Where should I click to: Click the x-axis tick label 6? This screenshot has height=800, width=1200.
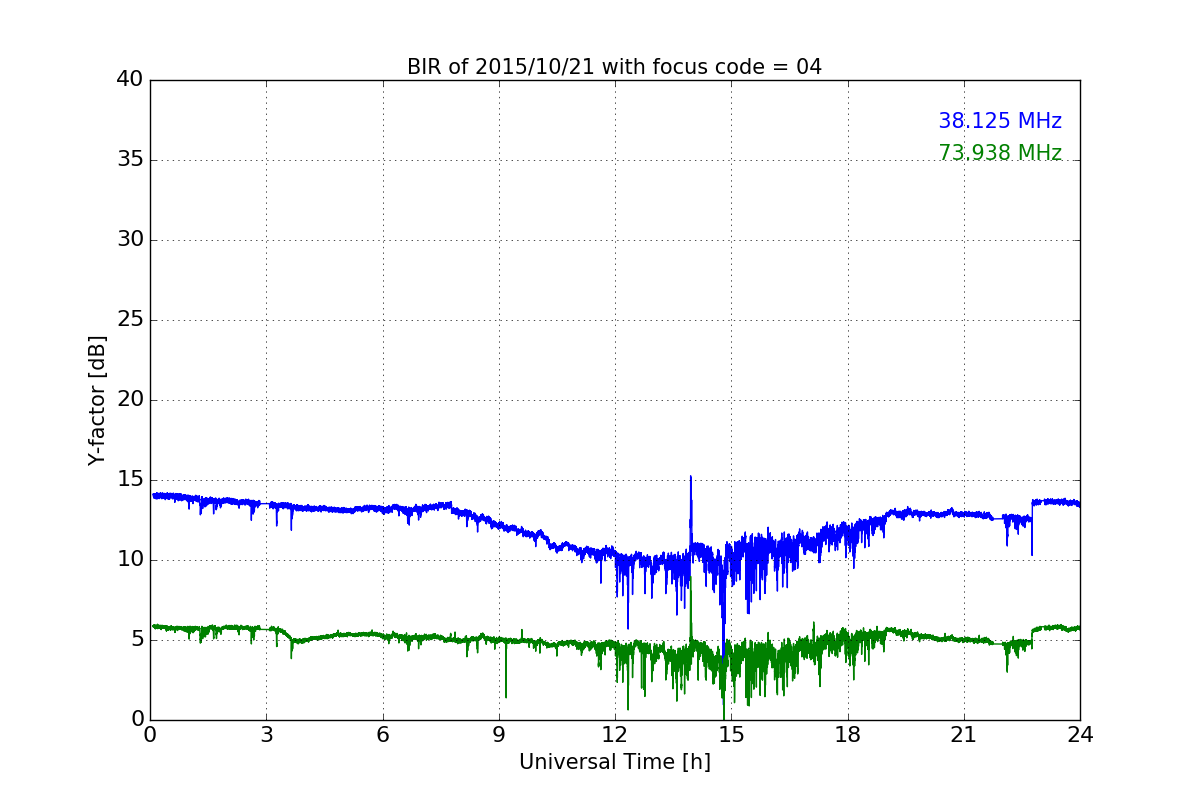pyautogui.click(x=383, y=735)
